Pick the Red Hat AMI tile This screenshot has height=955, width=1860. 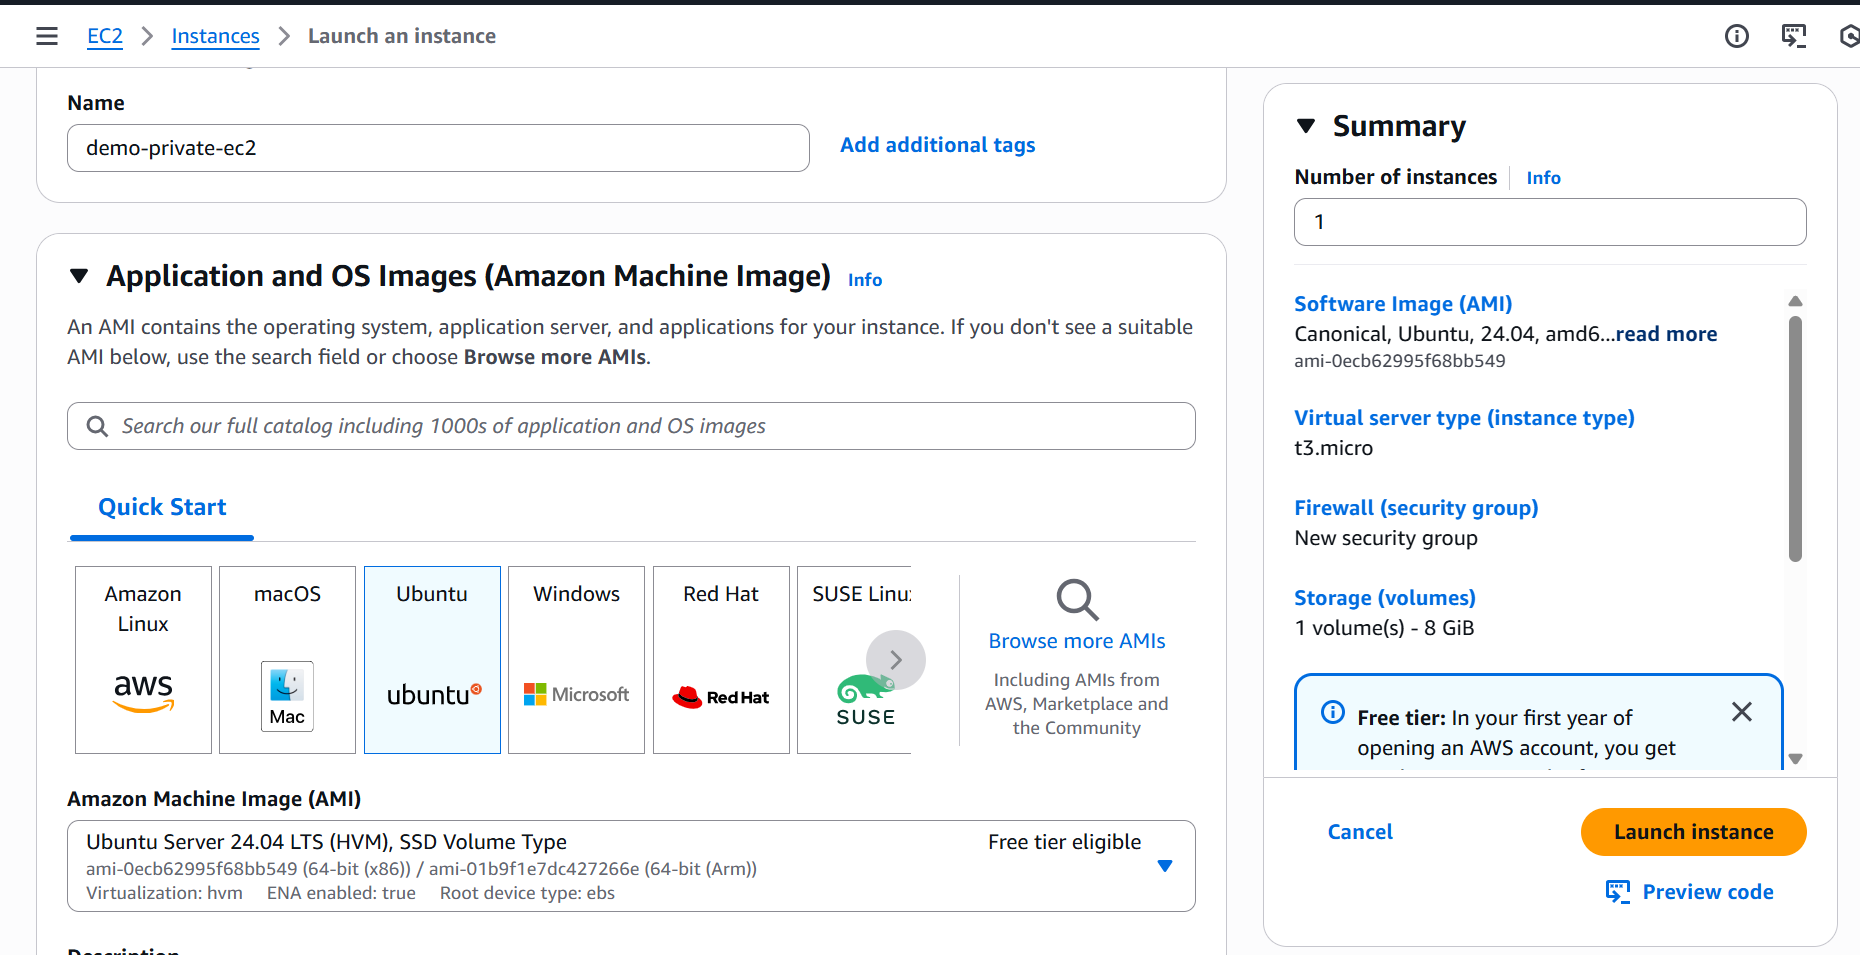721,659
